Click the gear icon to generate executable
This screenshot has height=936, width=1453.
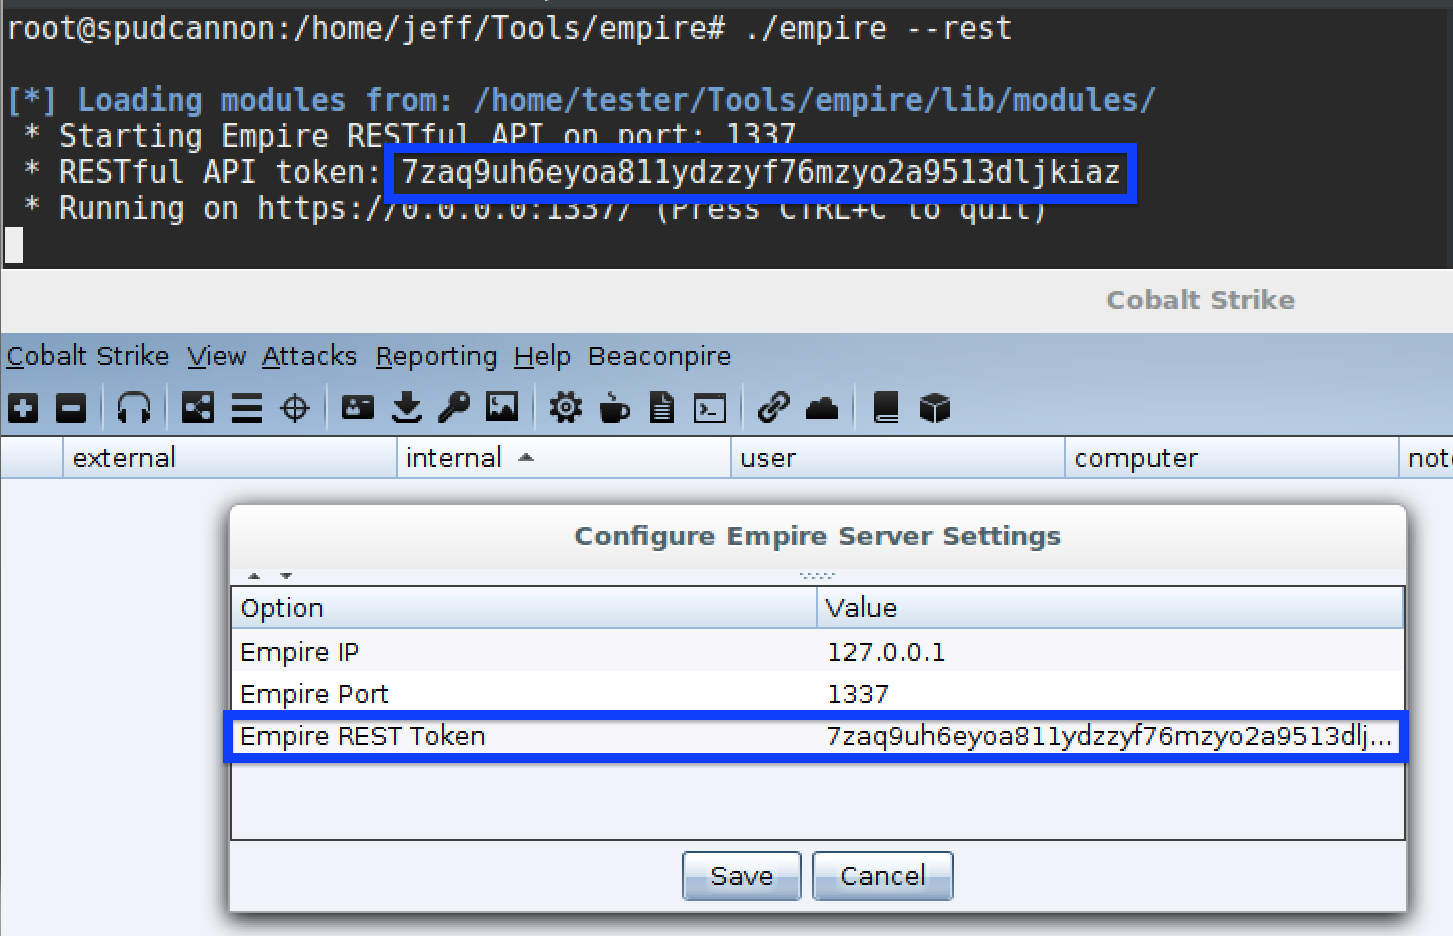566,408
